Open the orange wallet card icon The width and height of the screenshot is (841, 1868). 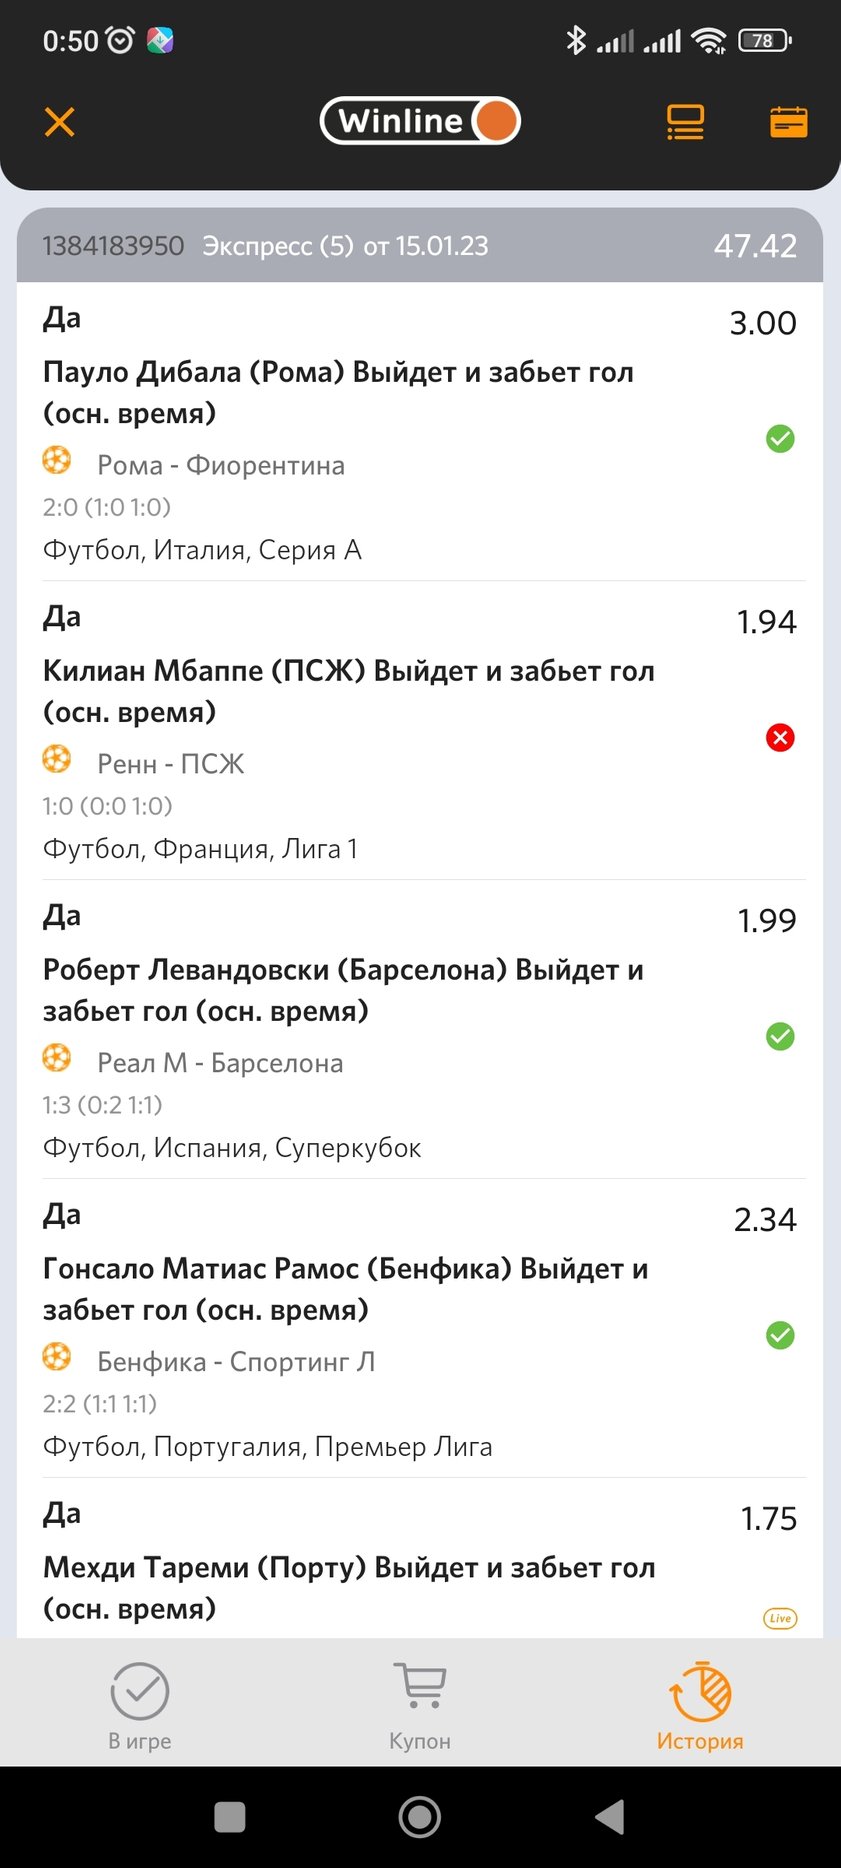(x=788, y=122)
